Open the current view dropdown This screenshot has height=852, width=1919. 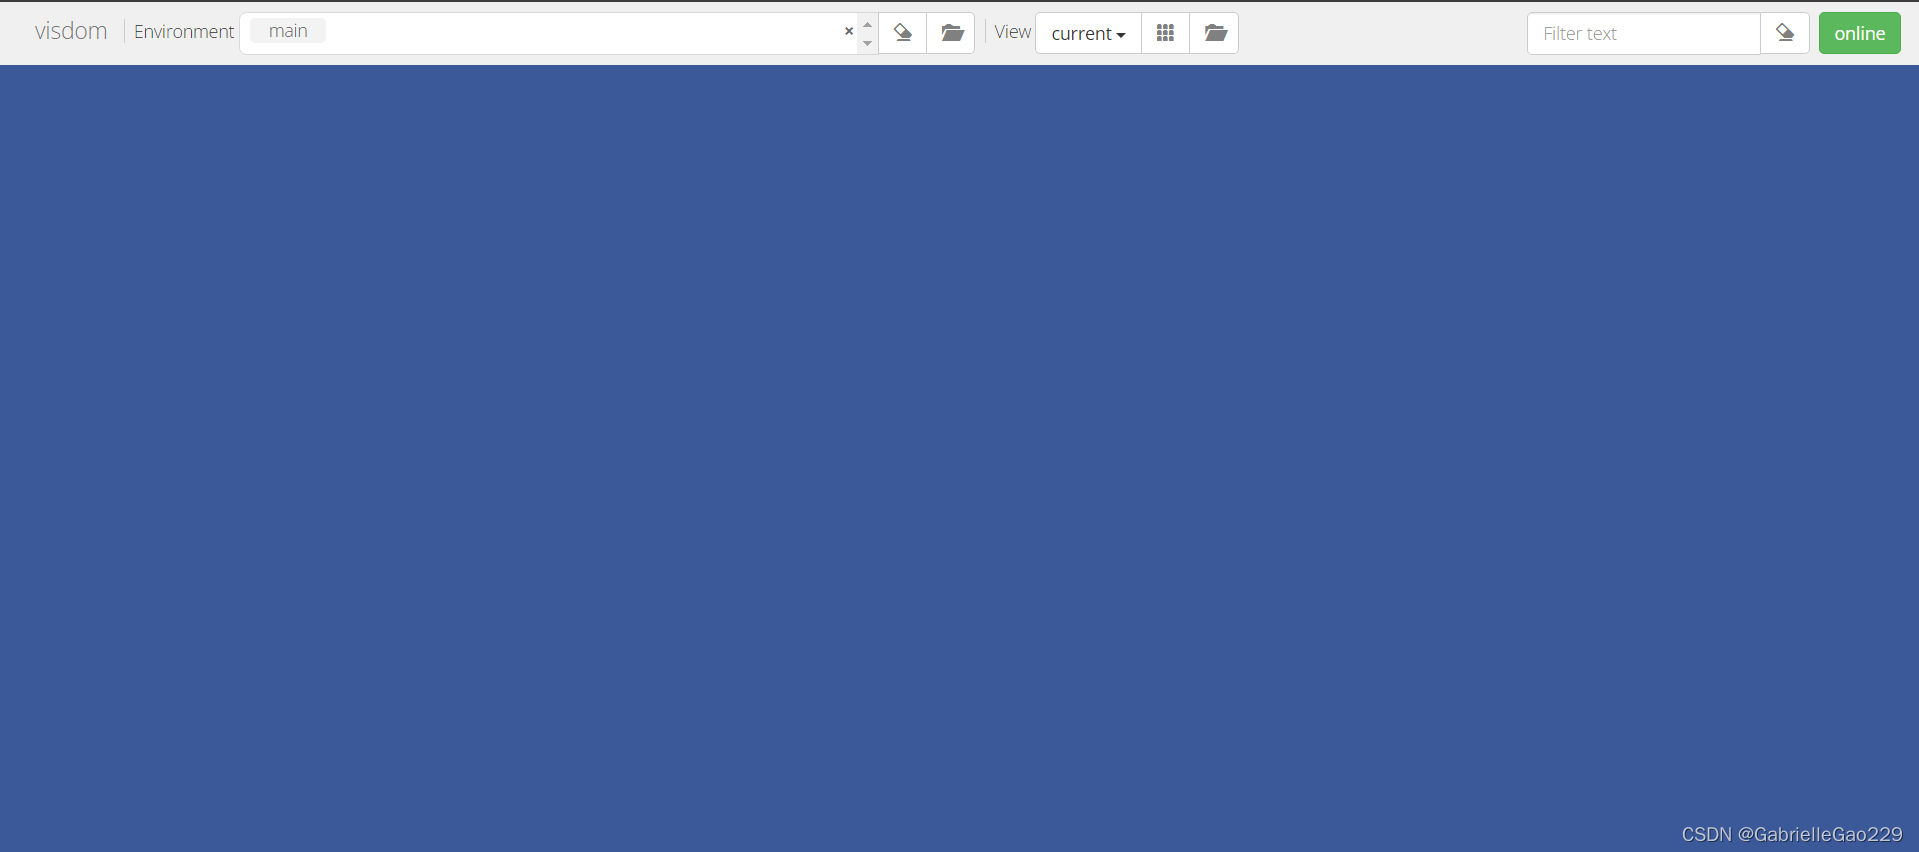tap(1088, 33)
